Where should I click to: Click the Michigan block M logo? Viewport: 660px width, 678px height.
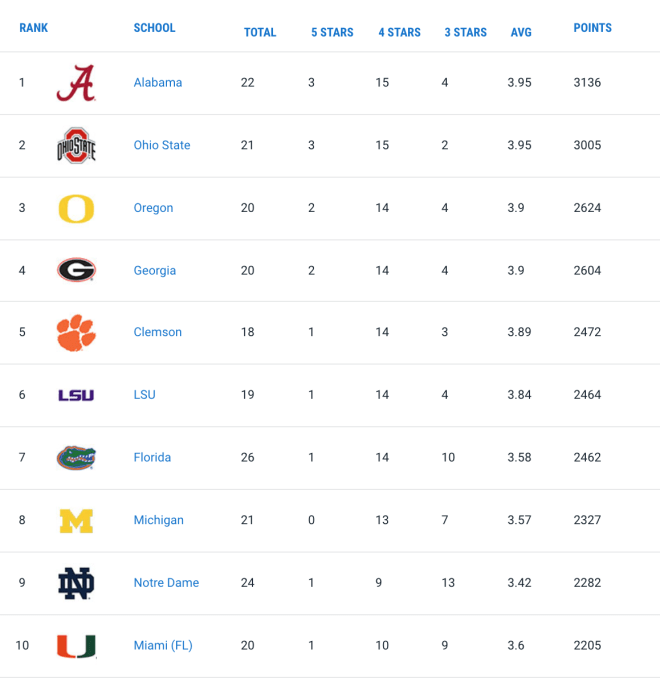click(76, 521)
